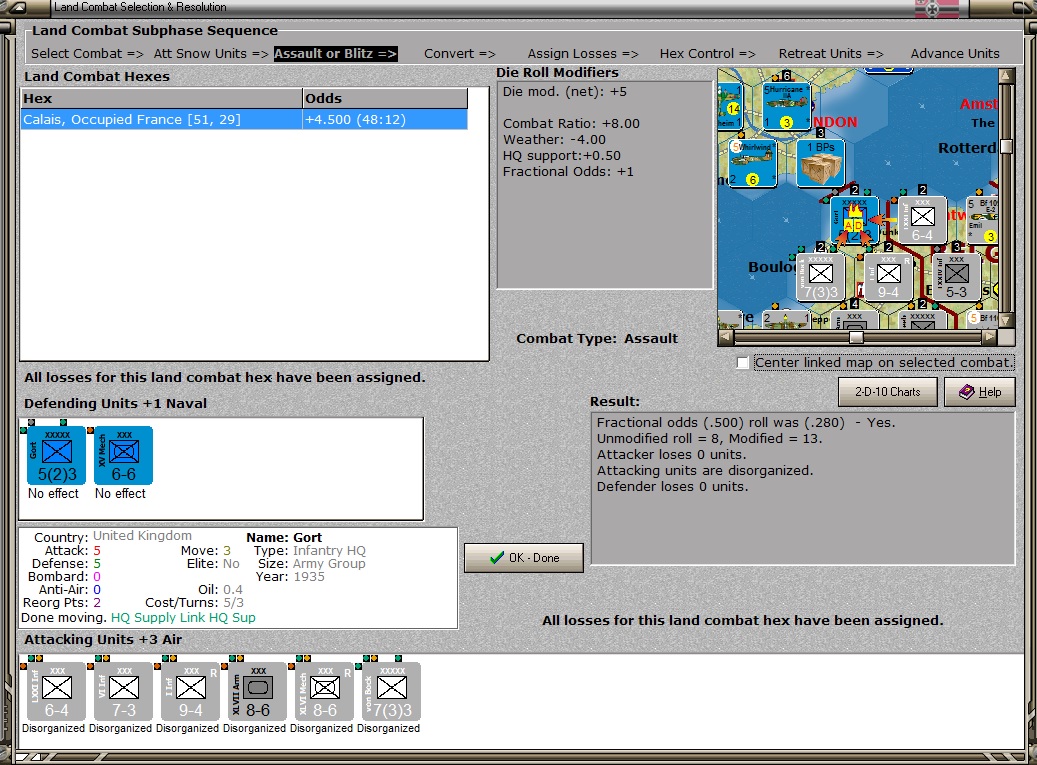Screen dimensions: 1037x765
Task: Click map scroll up arrow
Action: click(1006, 75)
